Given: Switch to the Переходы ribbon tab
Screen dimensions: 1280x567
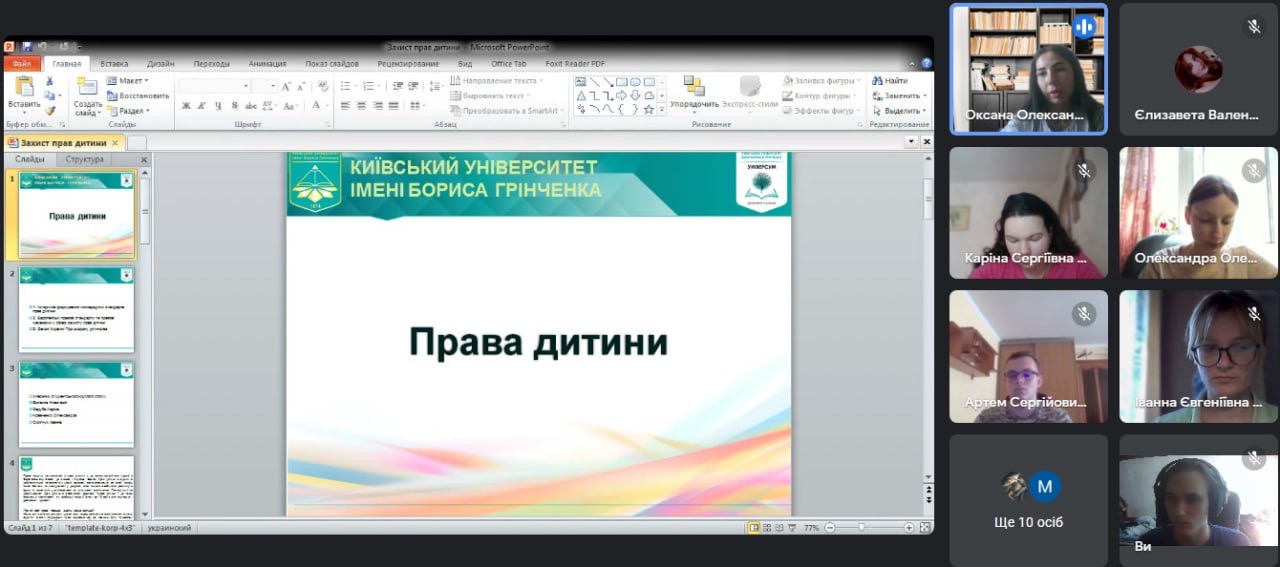Looking at the screenshot, I should 212,63.
